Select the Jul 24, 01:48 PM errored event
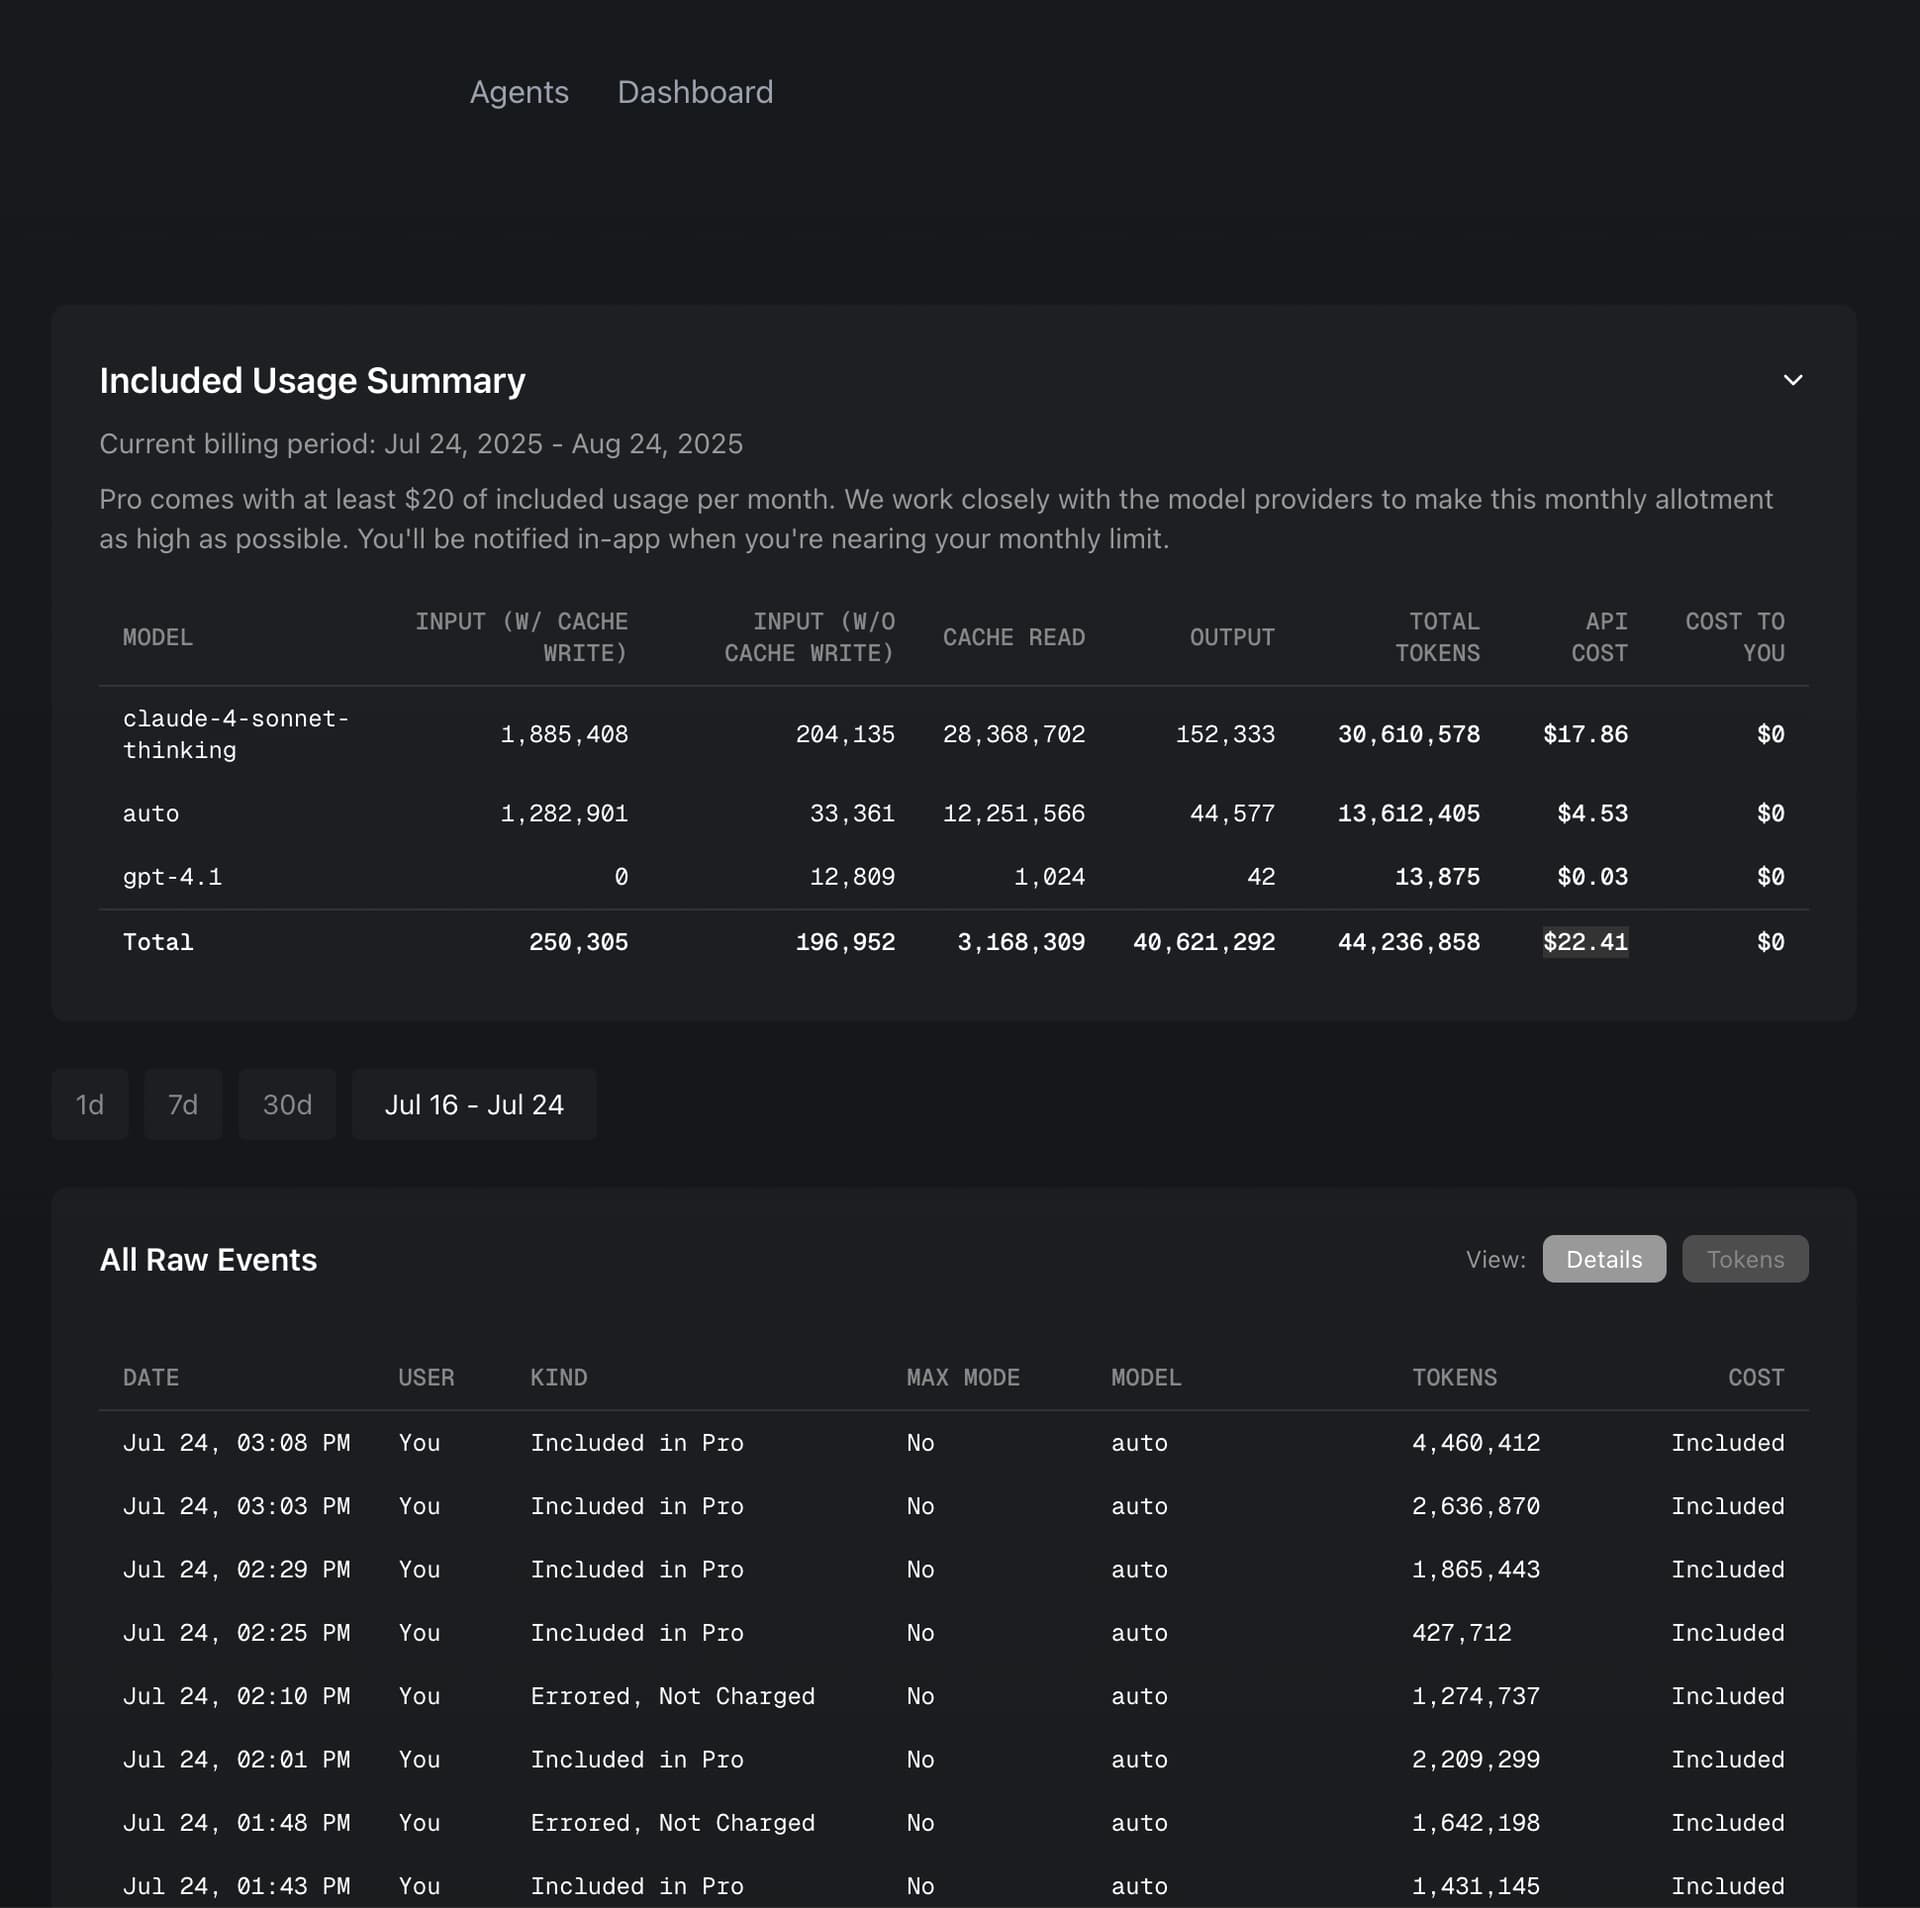The width and height of the screenshot is (1920, 1908). coord(672,1823)
